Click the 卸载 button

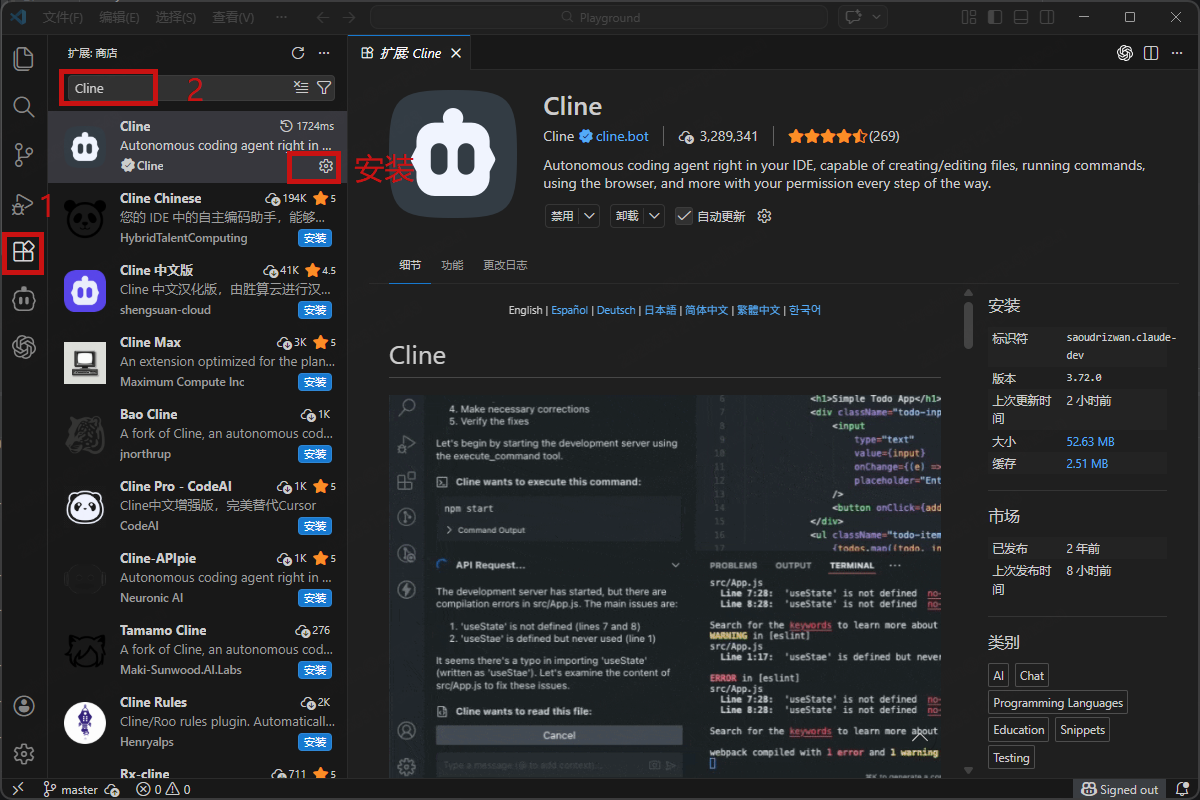627,216
